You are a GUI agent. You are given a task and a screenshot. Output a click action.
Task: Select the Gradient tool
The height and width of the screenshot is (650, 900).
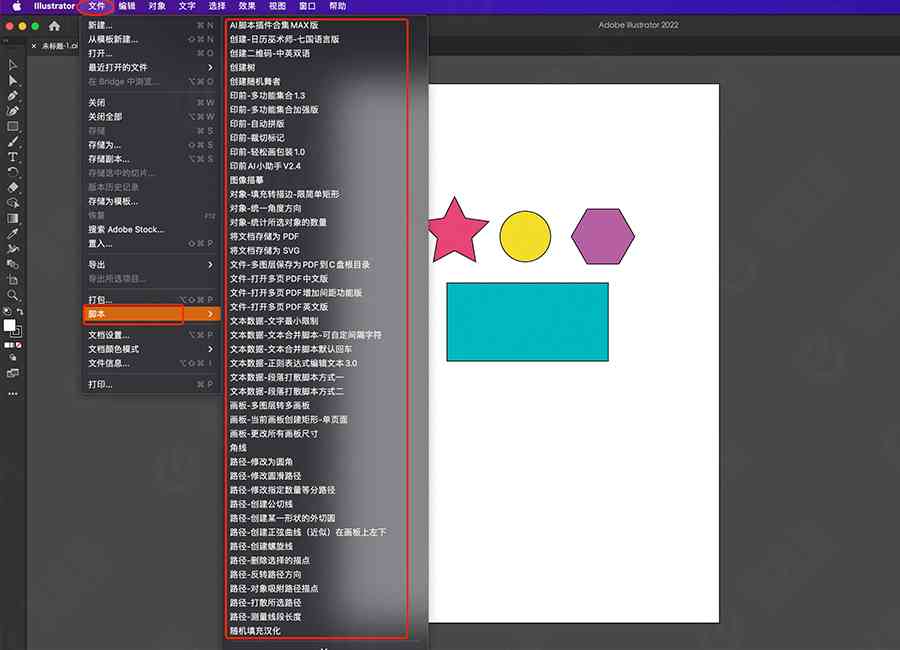(13, 218)
